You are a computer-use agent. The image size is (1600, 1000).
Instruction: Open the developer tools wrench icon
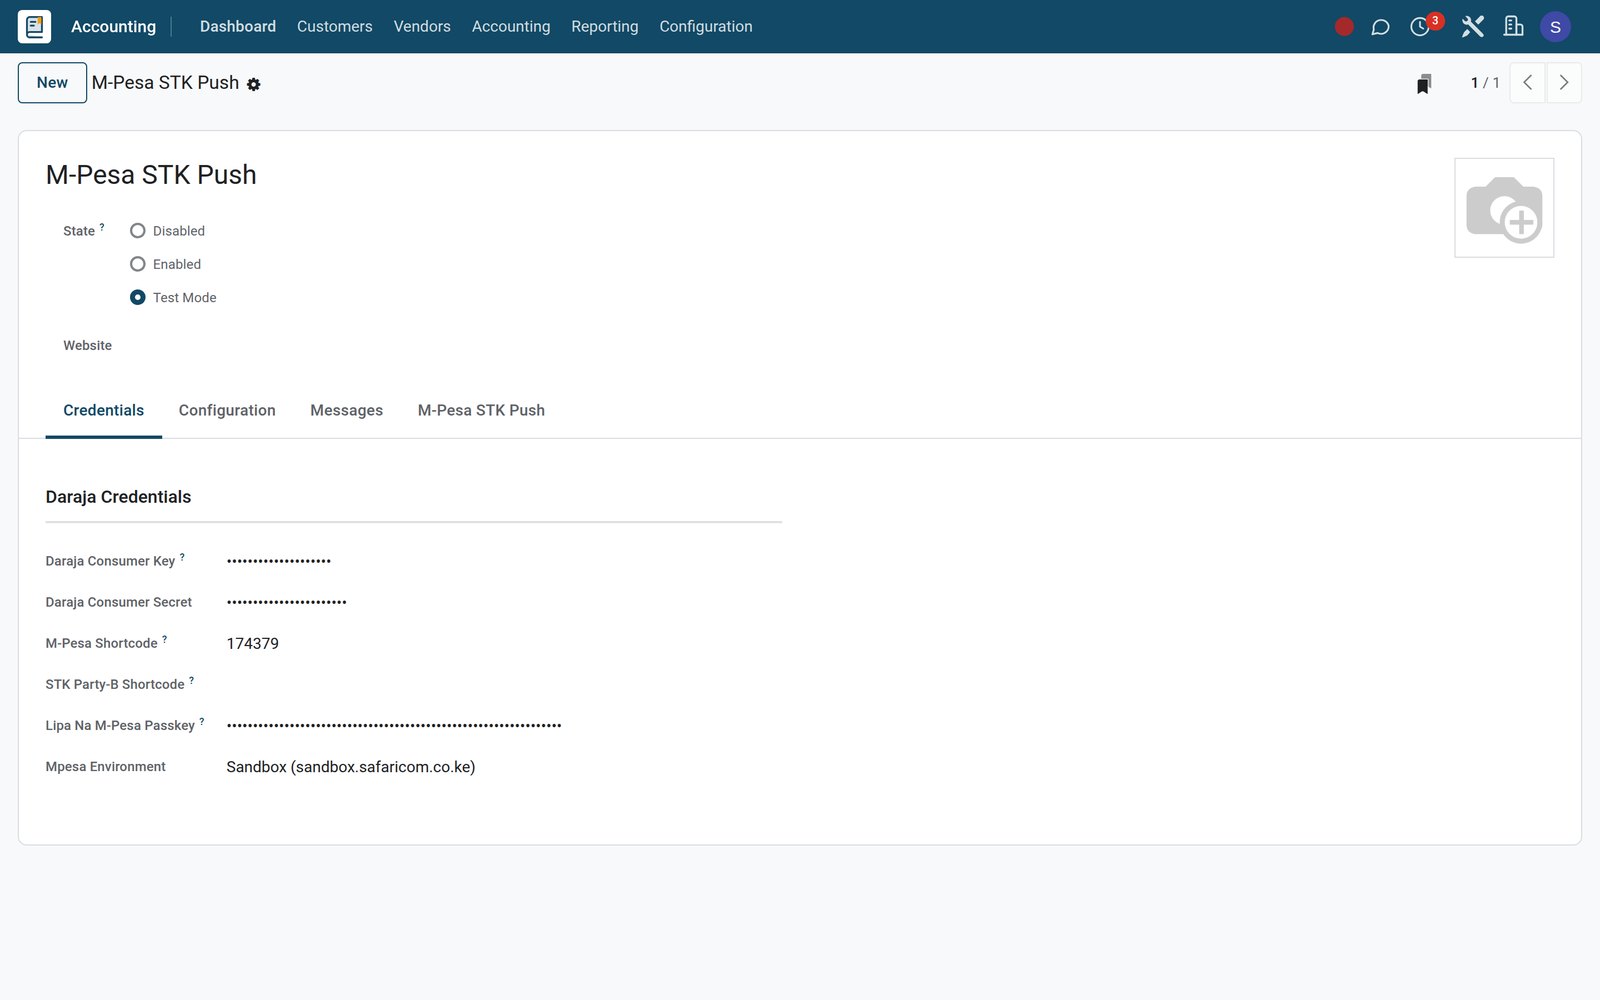tap(1472, 27)
